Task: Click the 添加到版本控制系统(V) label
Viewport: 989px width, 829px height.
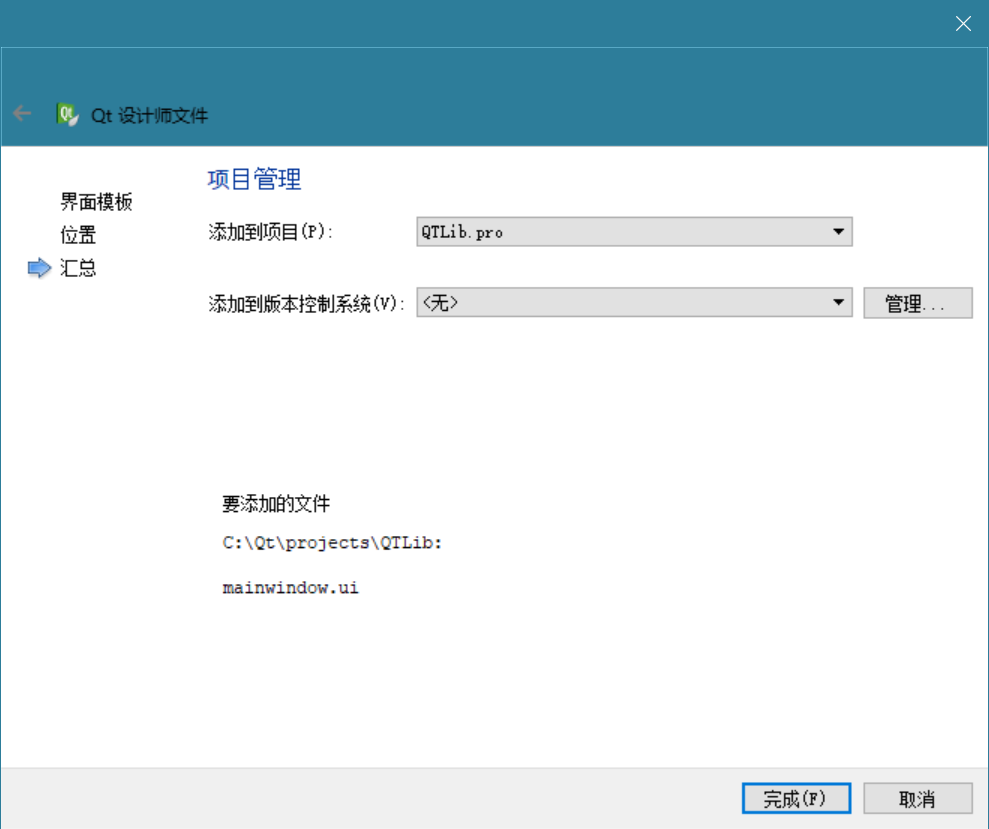Action: (x=306, y=304)
